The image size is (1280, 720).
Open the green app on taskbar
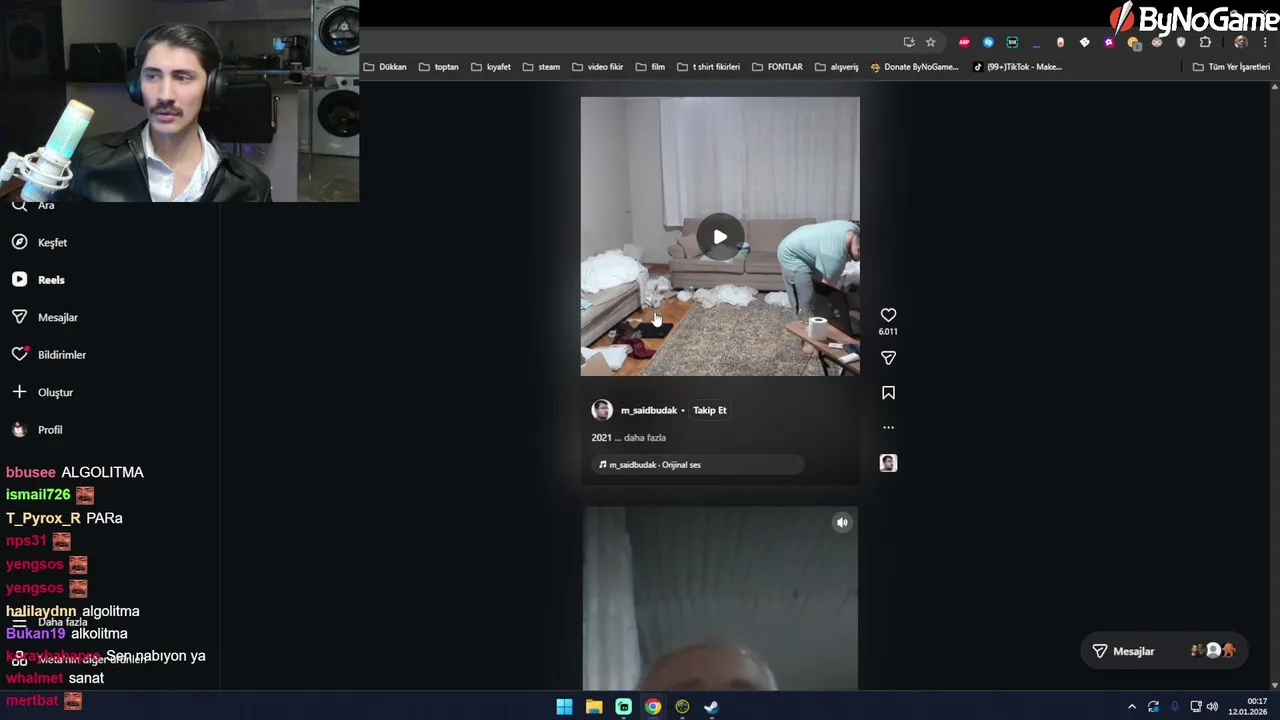pyautogui.click(x=624, y=707)
